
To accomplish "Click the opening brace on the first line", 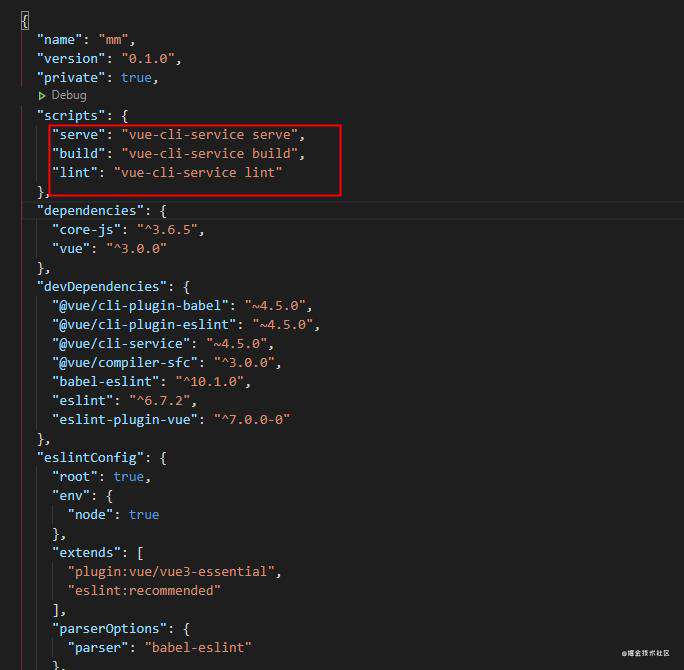I will [x=25, y=21].
